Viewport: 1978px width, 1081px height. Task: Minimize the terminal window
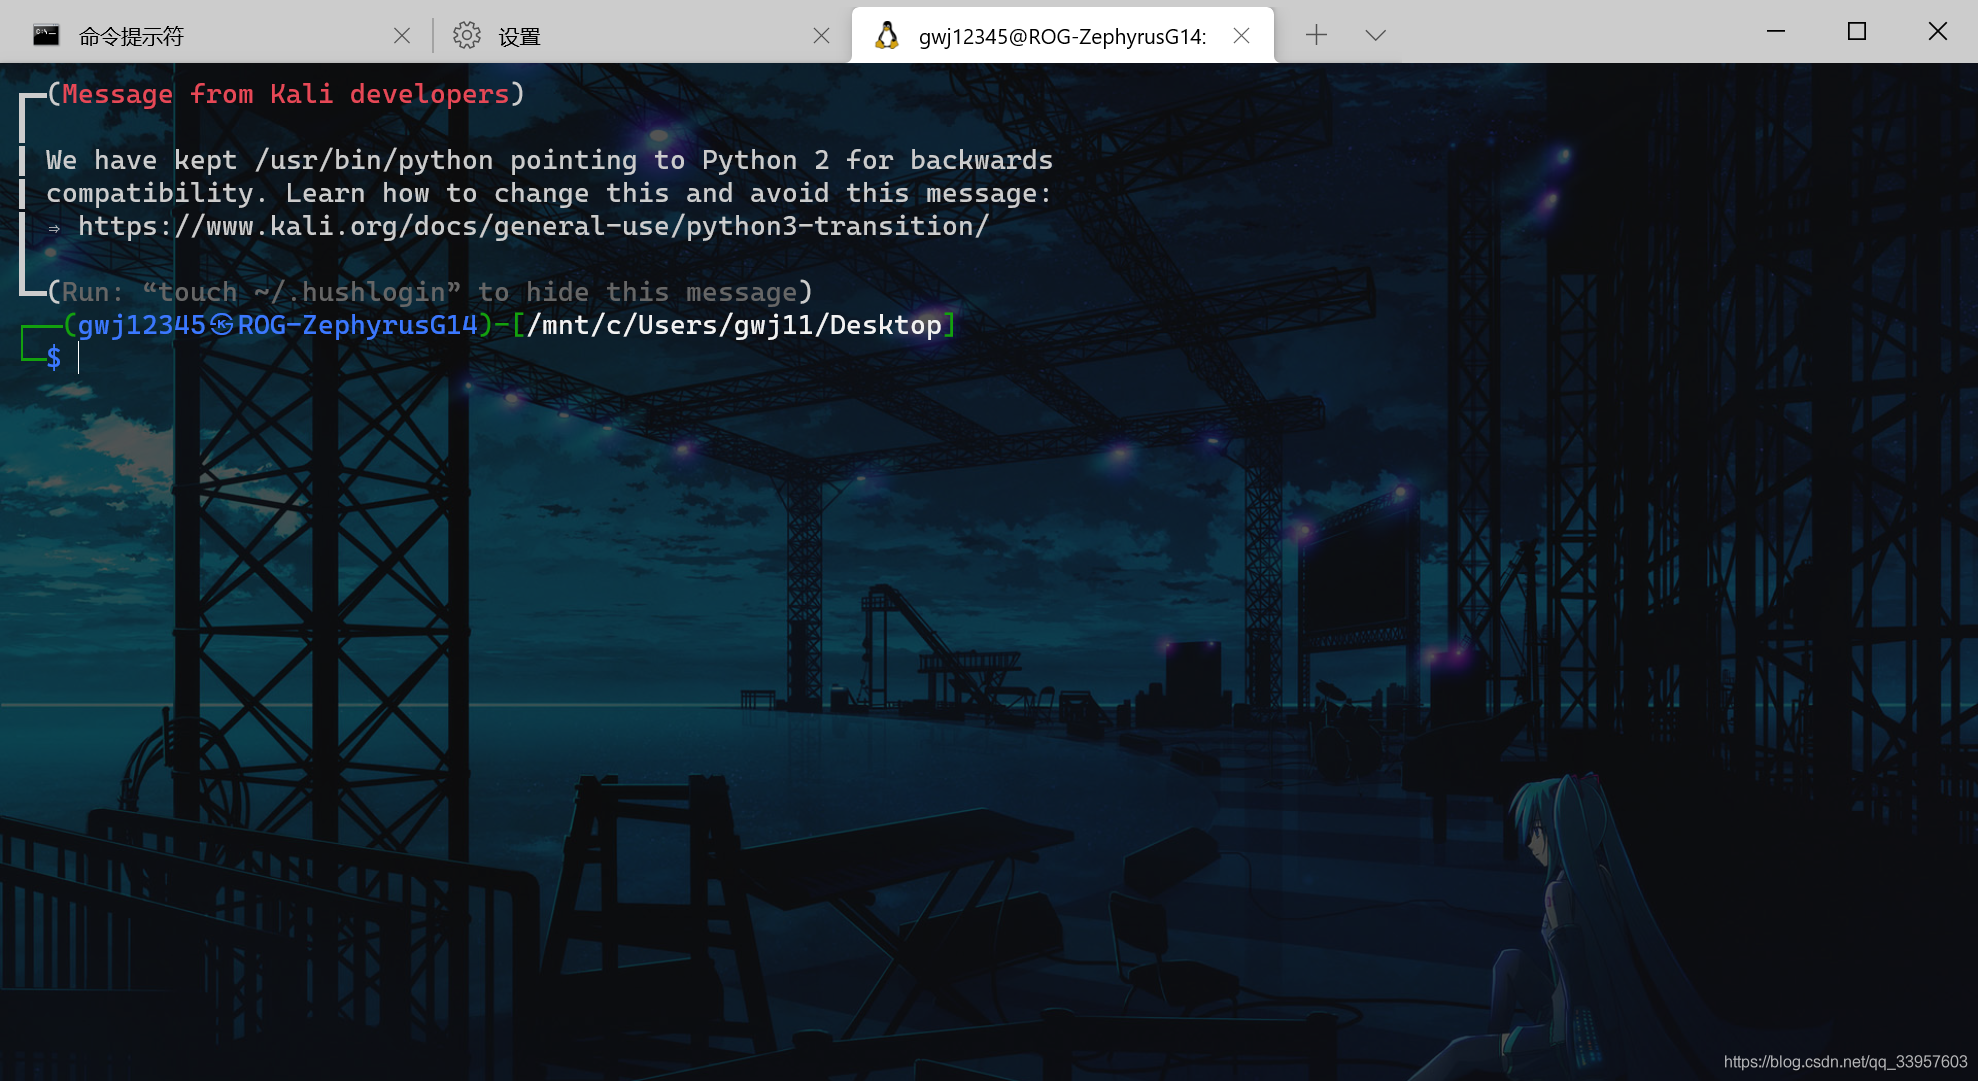(x=1776, y=32)
